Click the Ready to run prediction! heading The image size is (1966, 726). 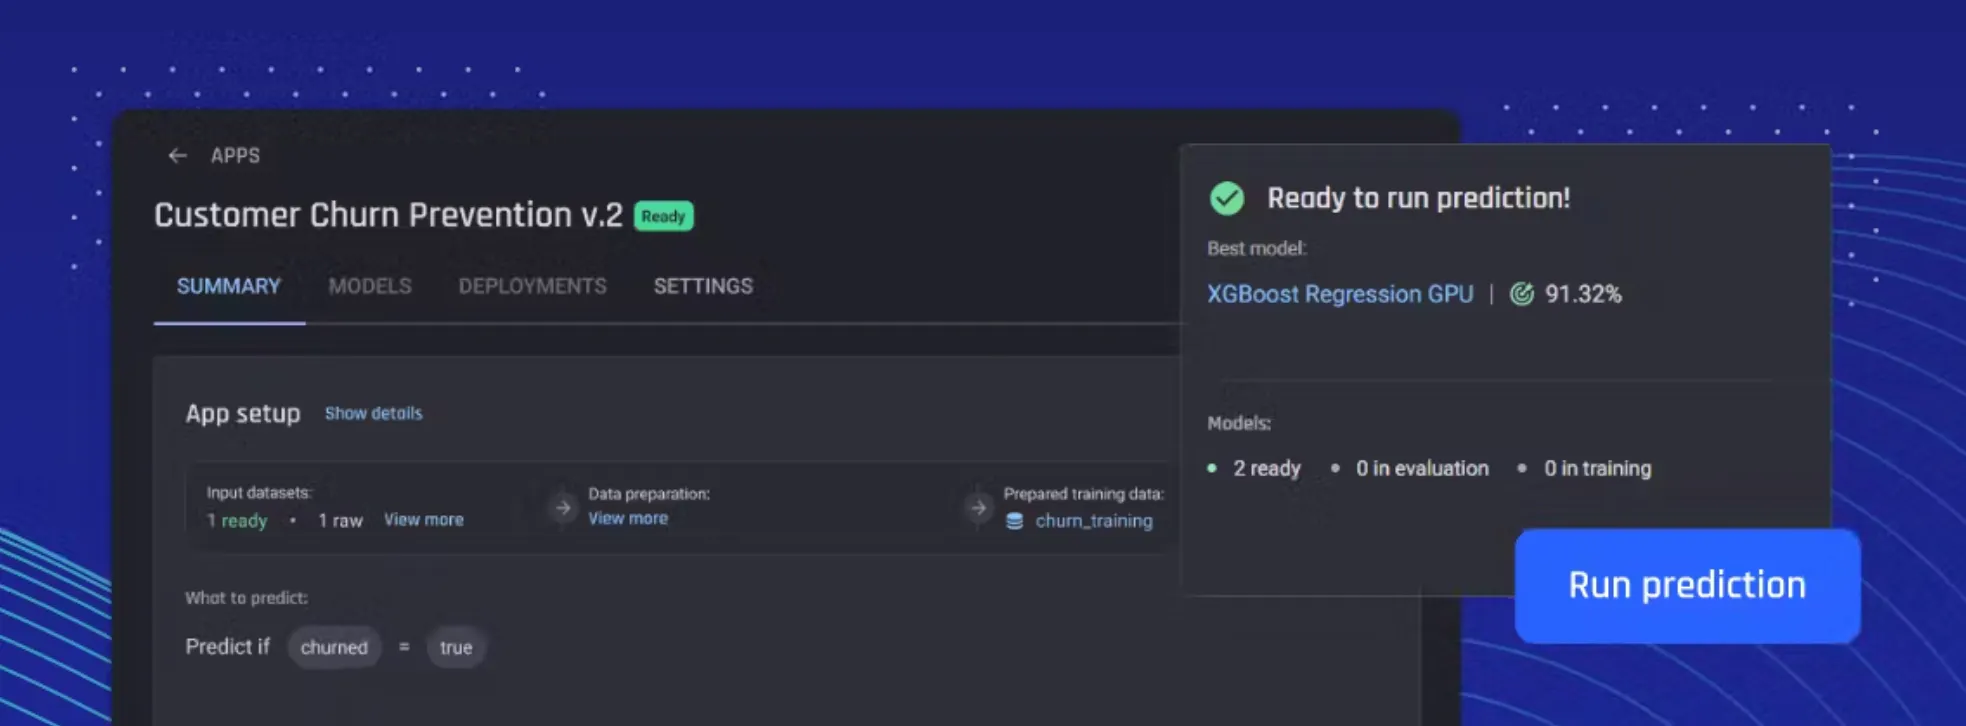click(x=1418, y=198)
